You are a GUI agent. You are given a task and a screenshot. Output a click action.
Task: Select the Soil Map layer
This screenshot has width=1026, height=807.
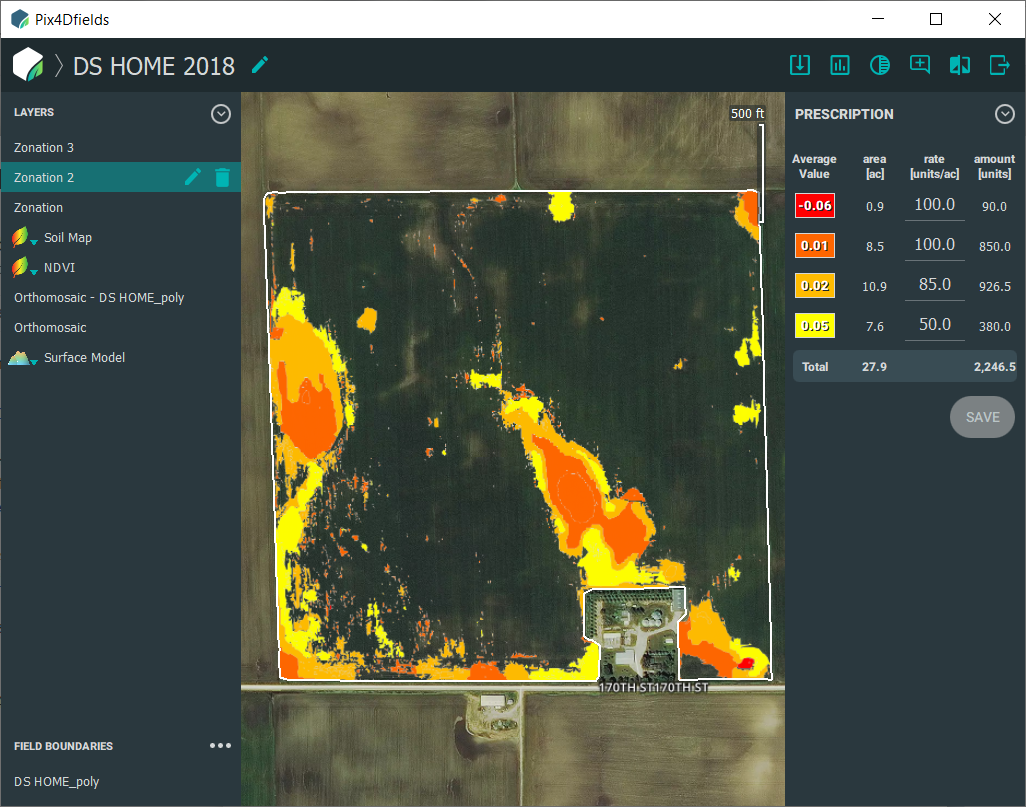click(120, 238)
